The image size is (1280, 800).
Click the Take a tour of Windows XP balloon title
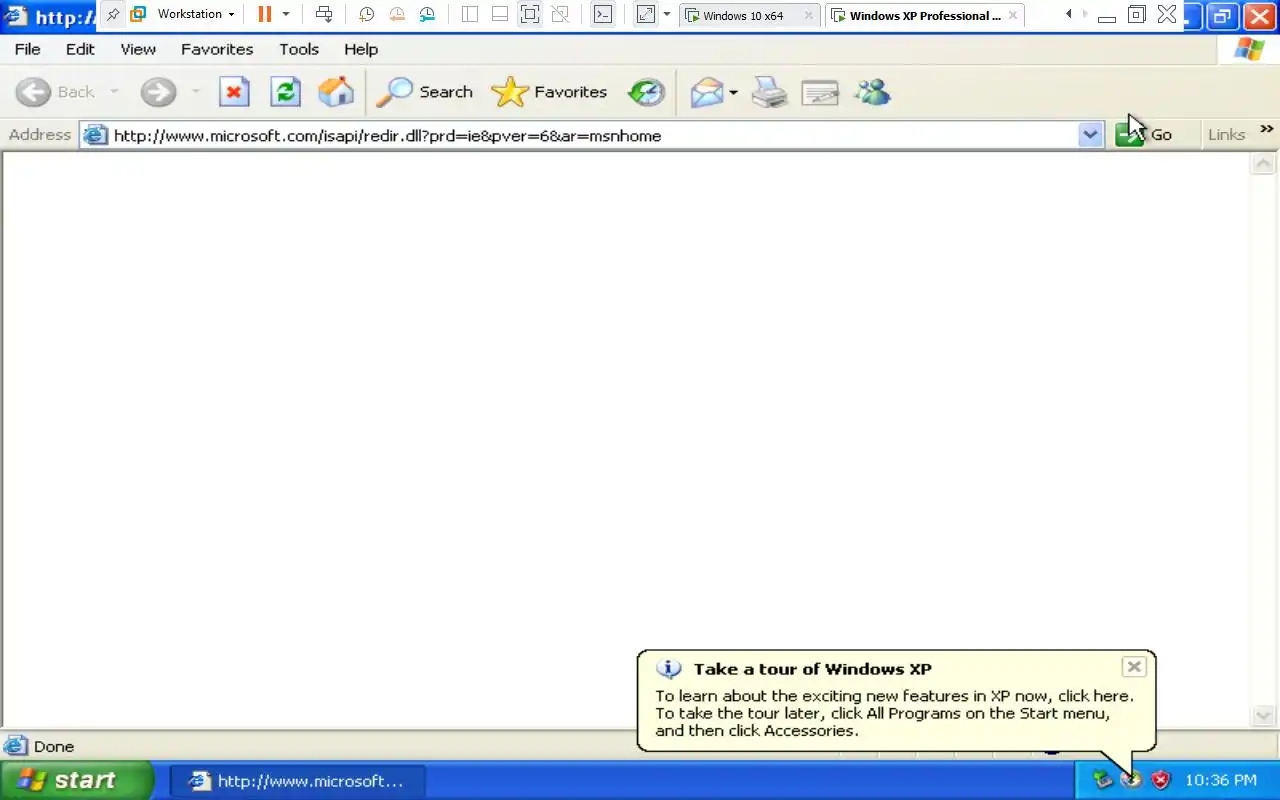(x=812, y=669)
